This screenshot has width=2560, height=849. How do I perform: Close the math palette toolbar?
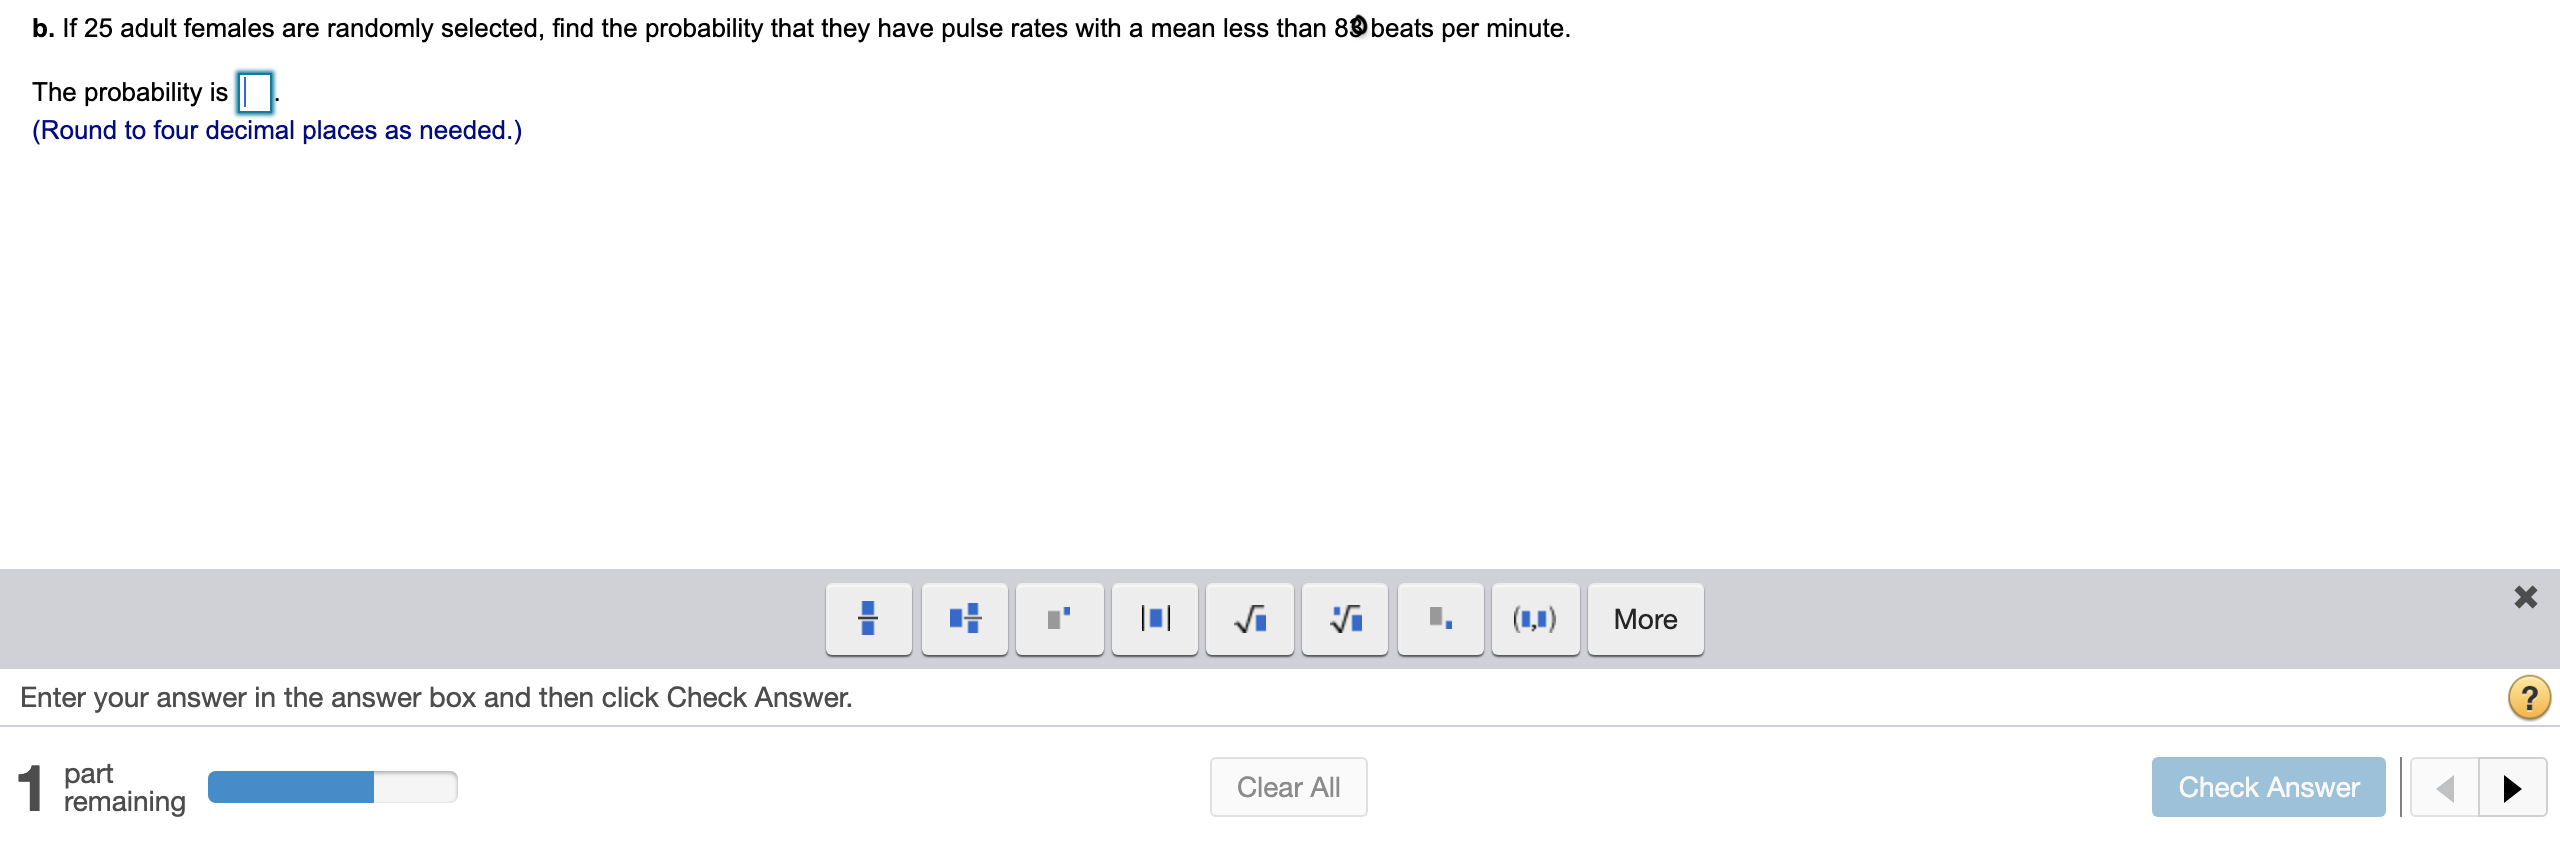click(x=2527, y=597)
